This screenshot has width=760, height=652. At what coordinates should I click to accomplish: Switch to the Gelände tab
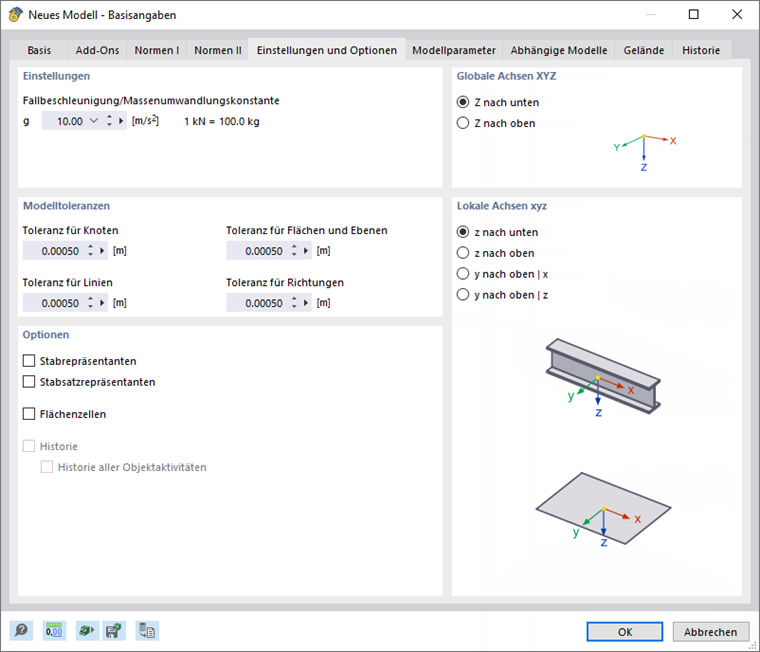644,50
